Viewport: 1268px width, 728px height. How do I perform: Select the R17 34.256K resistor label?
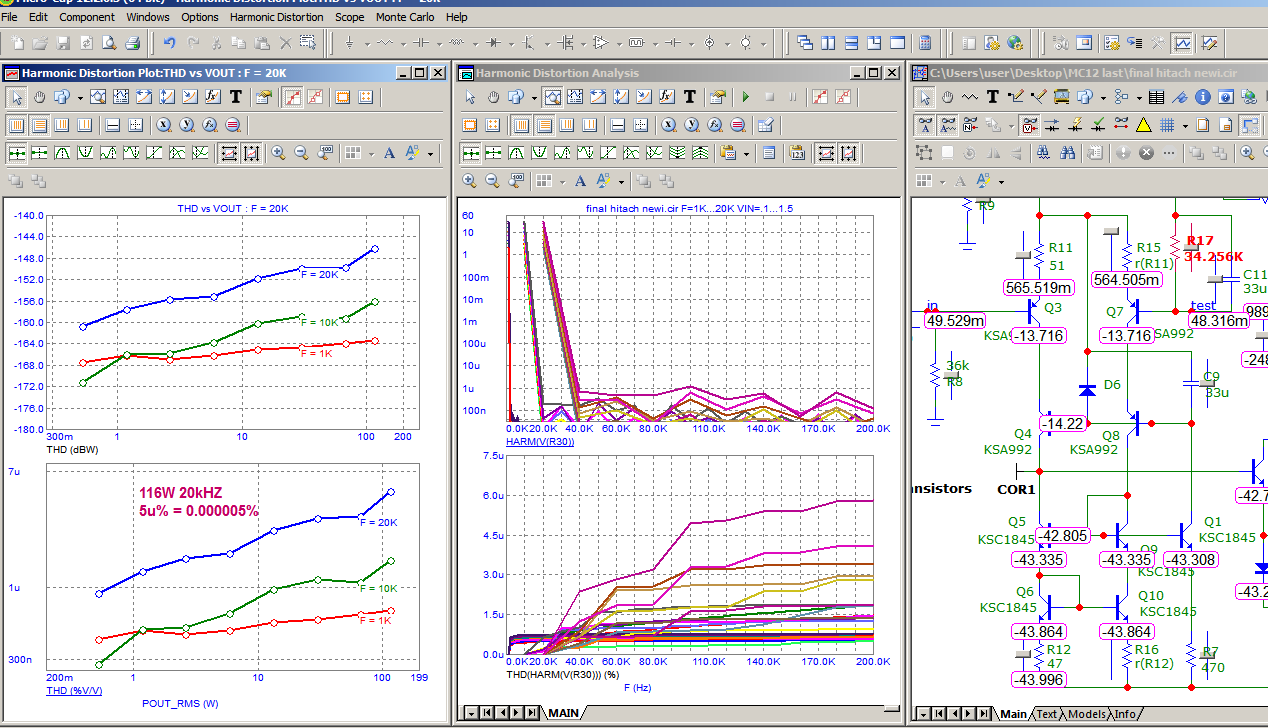coord(1213,248)
